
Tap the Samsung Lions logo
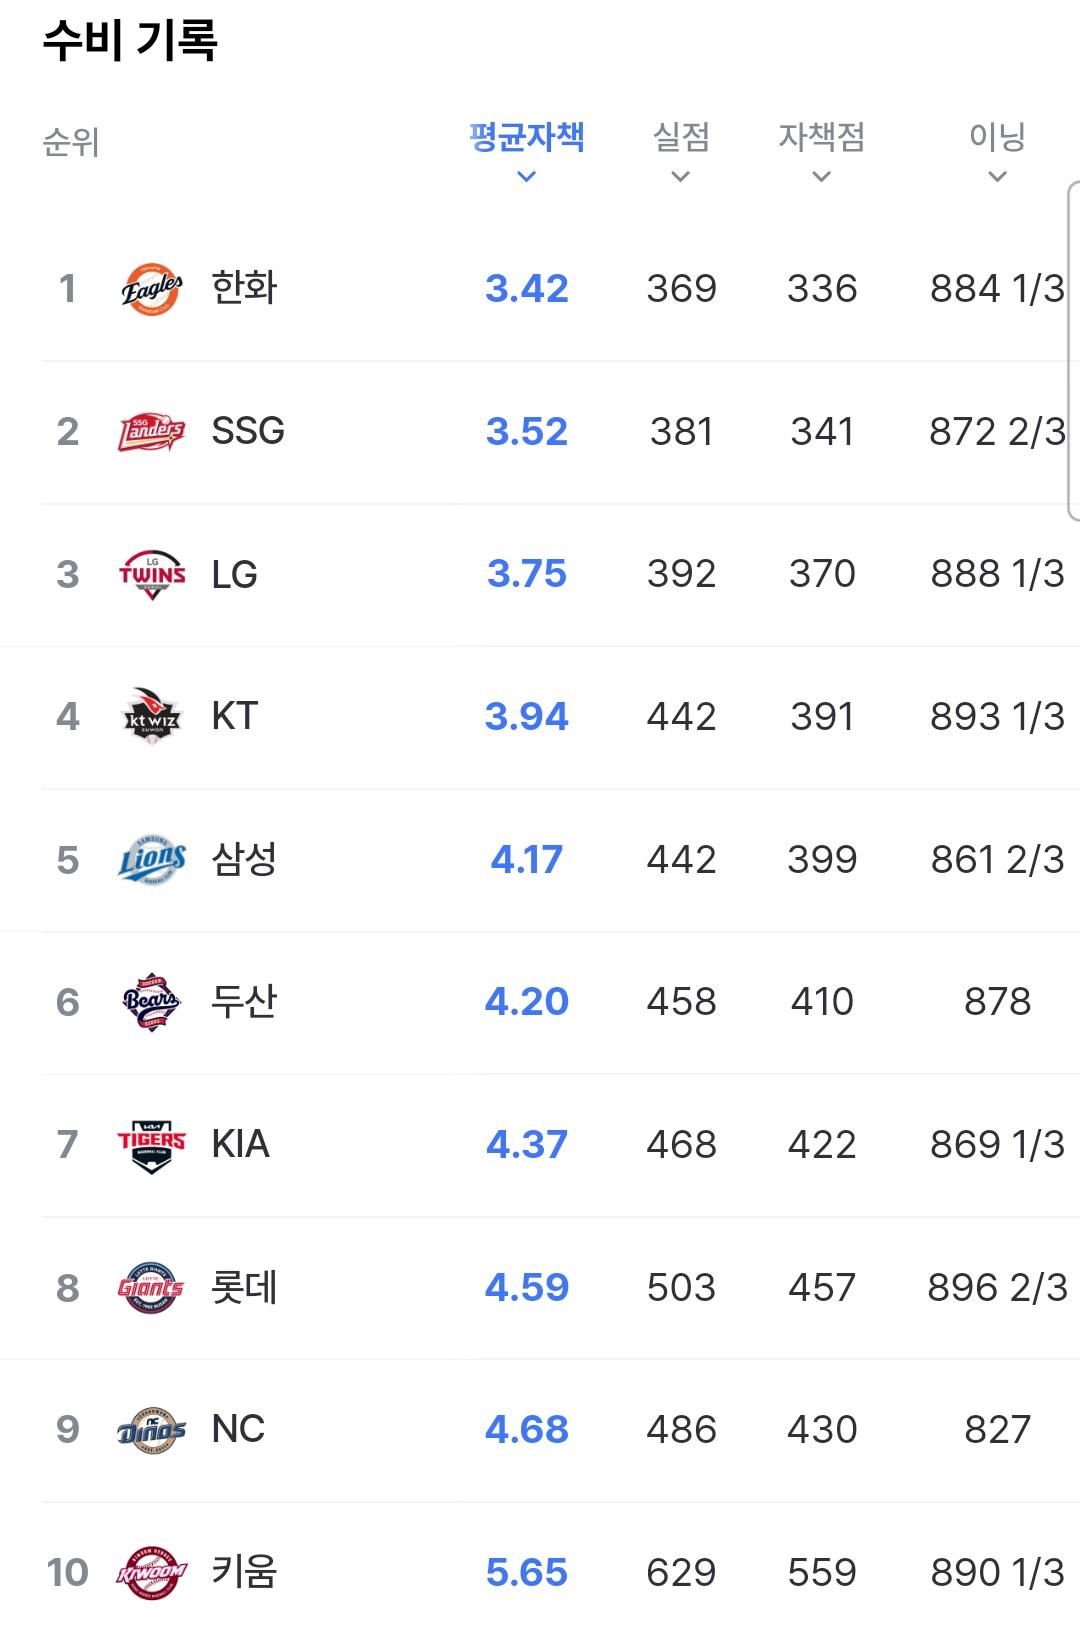pos(152,860)
